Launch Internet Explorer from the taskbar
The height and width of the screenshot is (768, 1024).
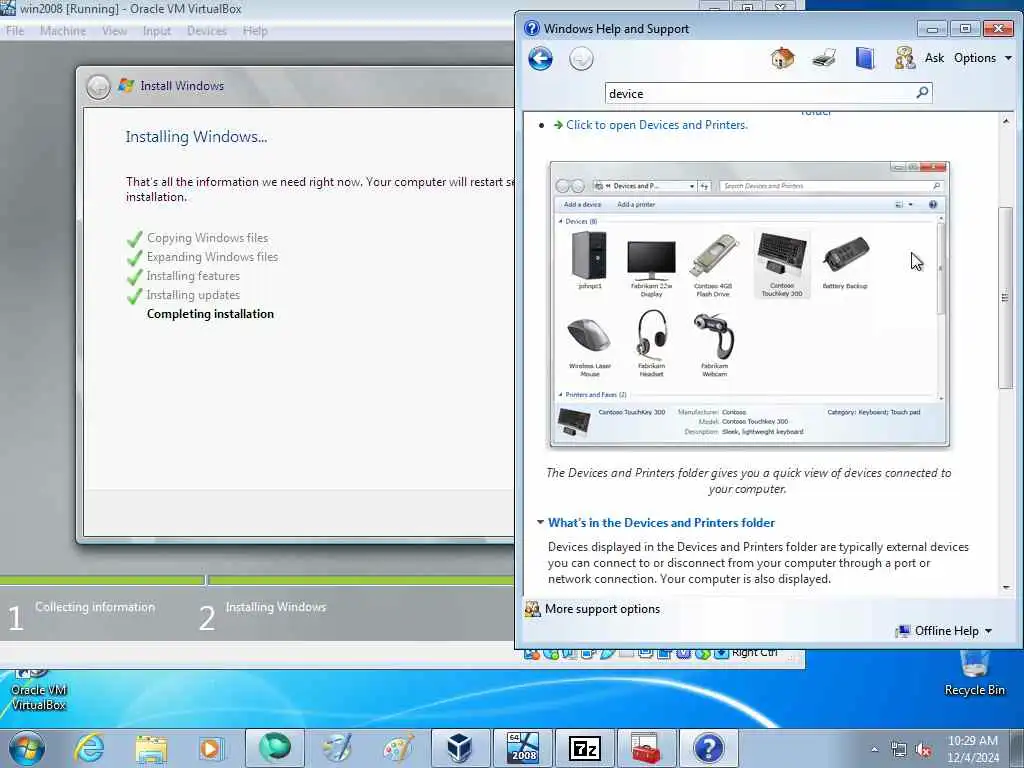(89, 748)
